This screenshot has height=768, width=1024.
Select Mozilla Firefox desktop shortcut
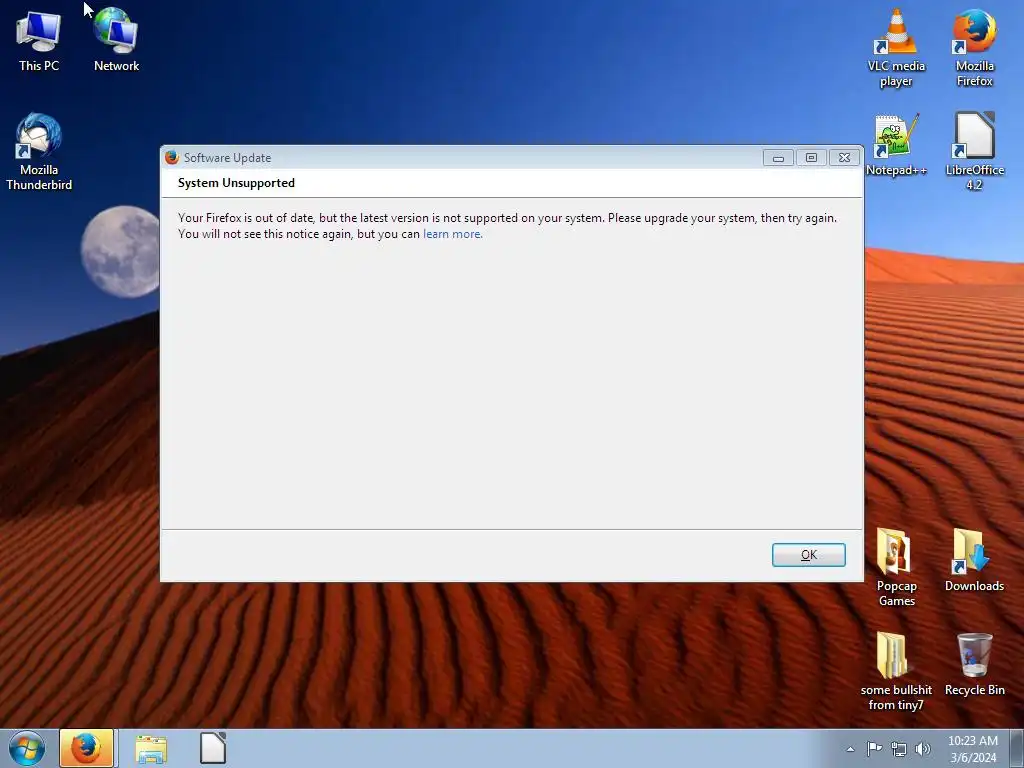974,48
